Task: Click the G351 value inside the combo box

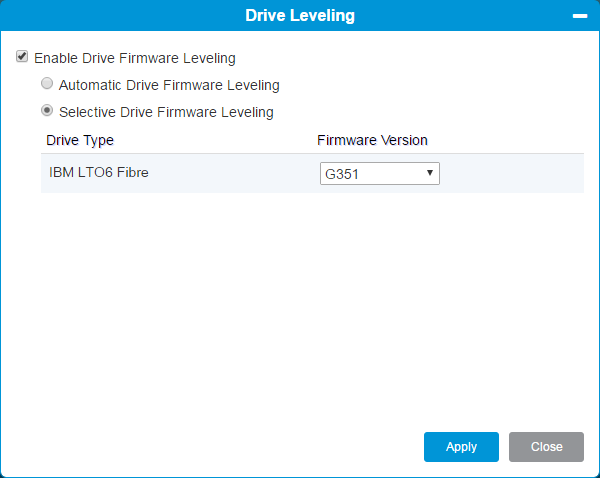Action: point(342,174)
